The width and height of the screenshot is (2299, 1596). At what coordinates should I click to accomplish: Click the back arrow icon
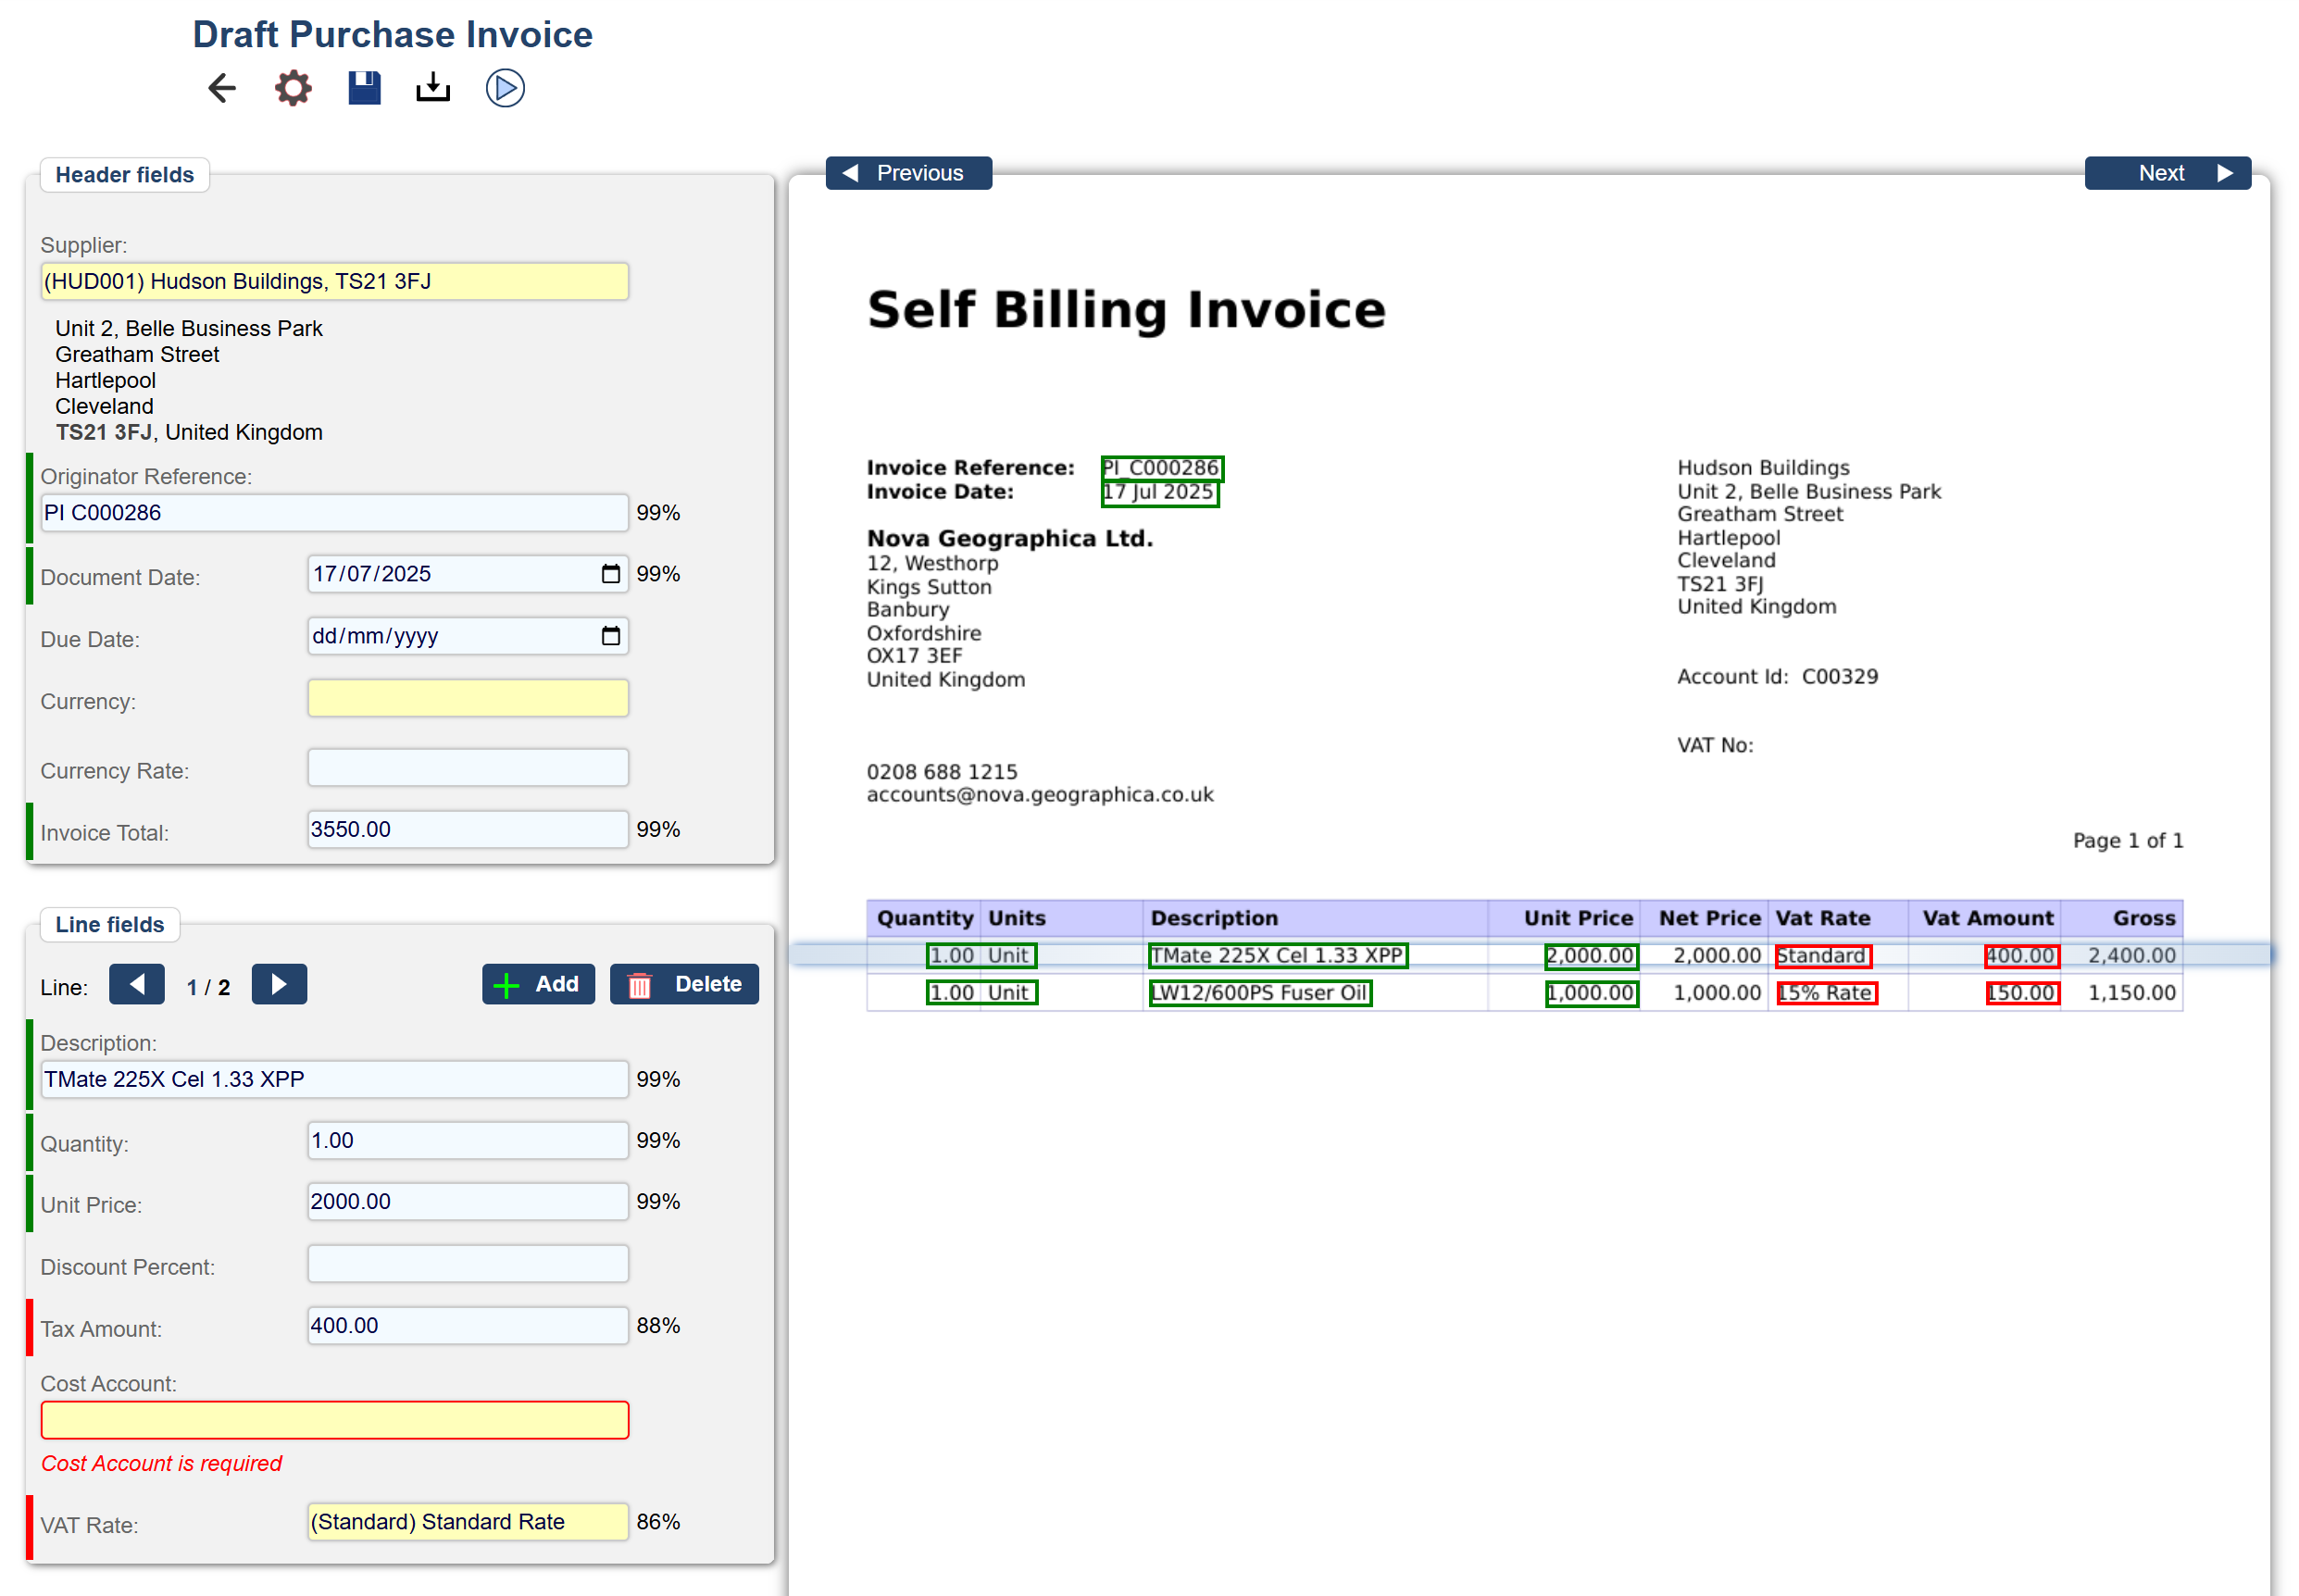pyautogui.click(x=221, y=88)
